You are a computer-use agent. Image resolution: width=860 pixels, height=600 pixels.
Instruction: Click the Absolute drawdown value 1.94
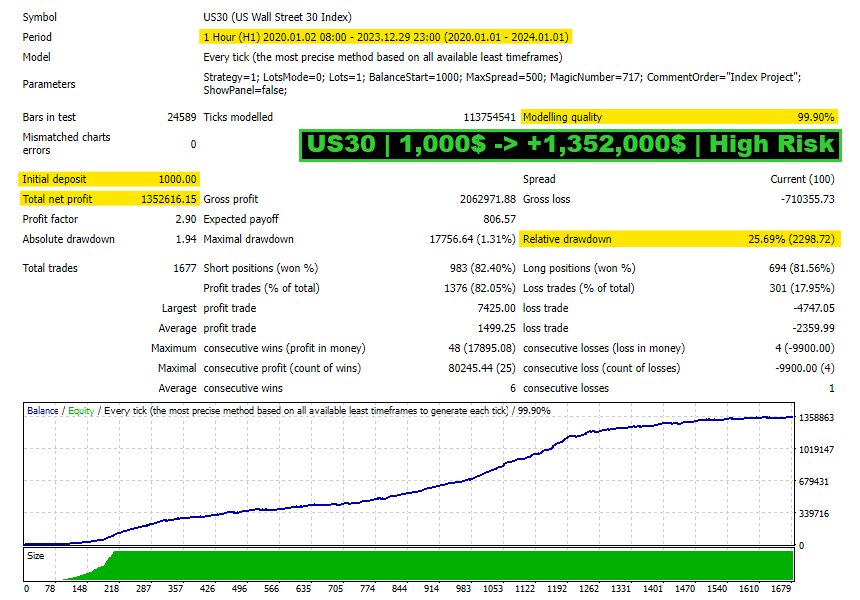coord(186,239)
